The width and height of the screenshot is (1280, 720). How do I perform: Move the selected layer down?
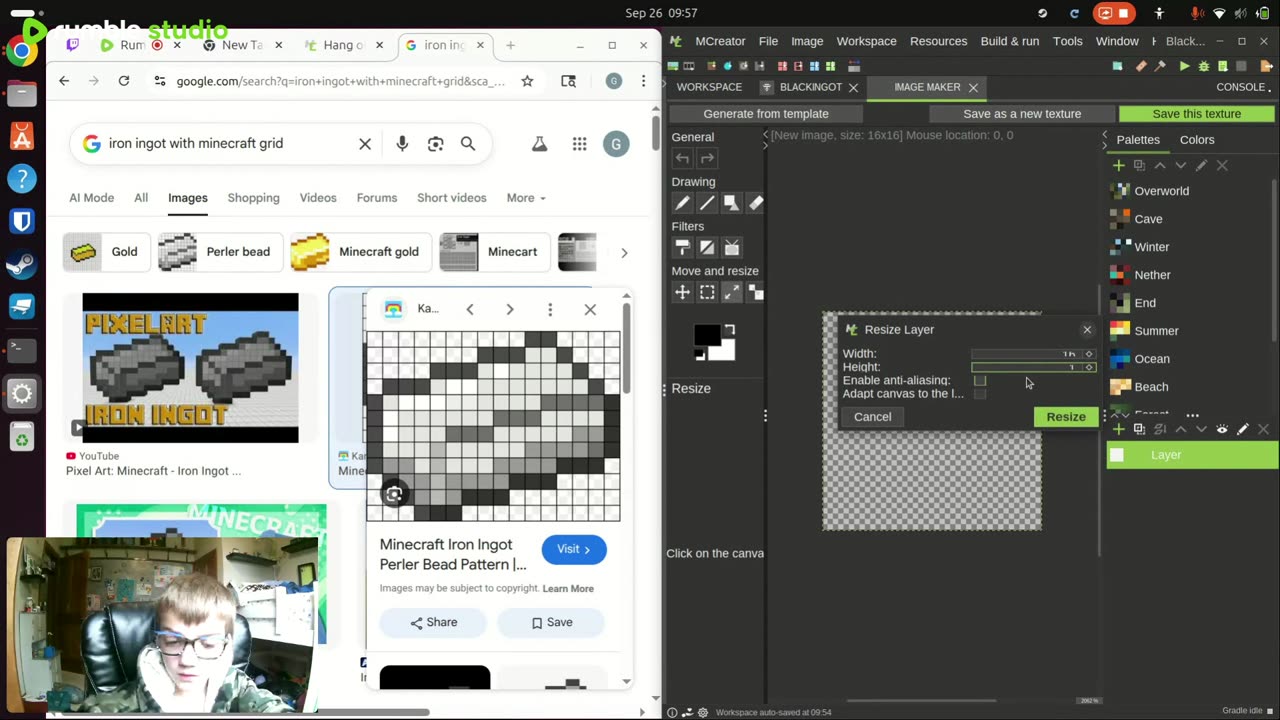pos(1201,429)
